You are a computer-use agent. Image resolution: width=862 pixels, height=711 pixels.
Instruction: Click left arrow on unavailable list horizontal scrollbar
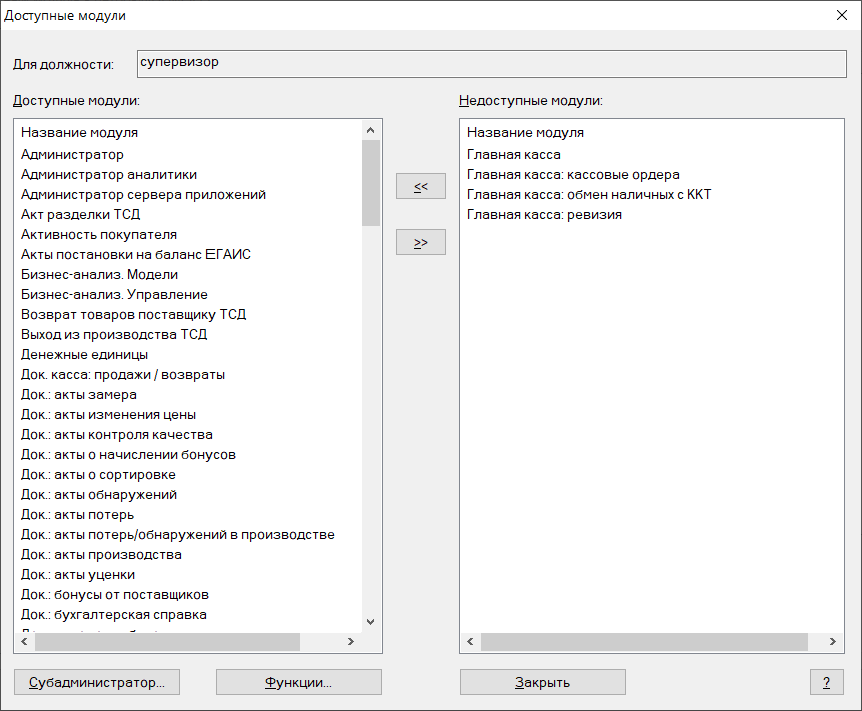tap(470, 642)
